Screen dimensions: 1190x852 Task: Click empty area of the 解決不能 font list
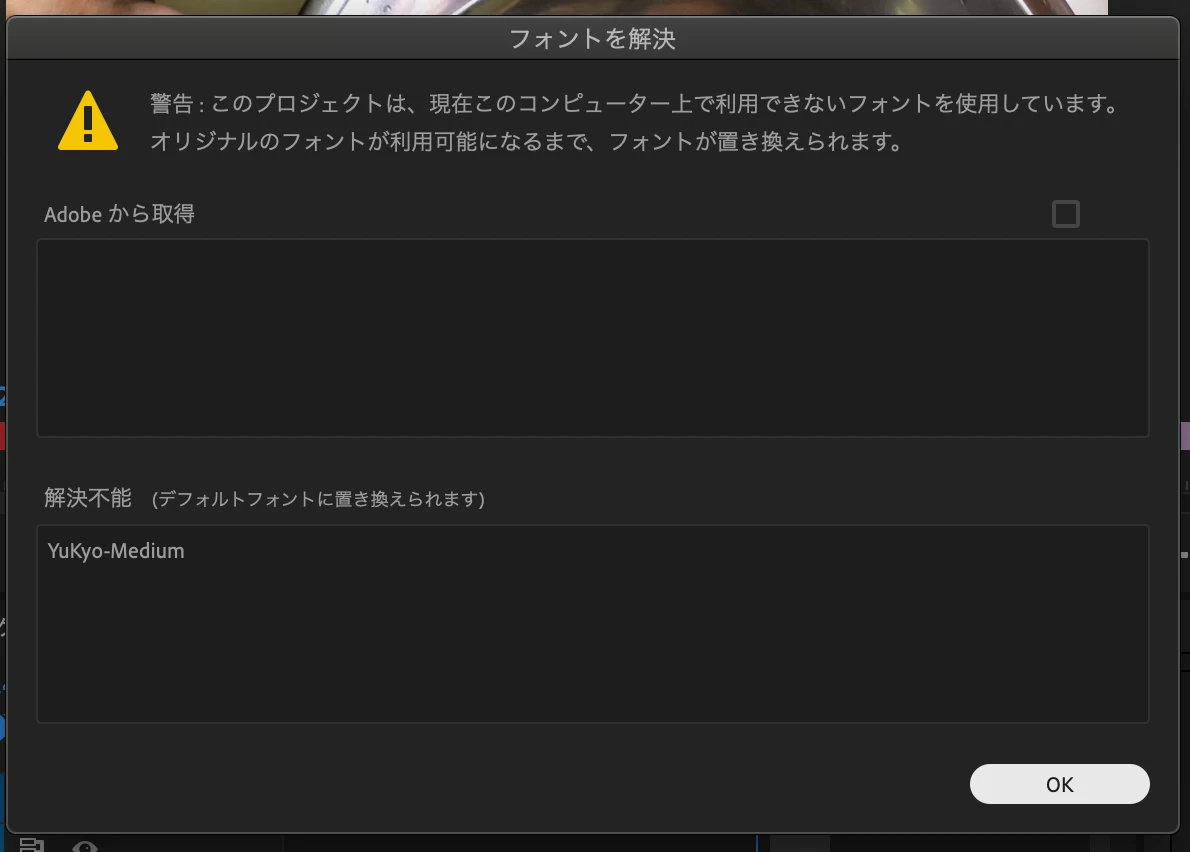click(593, 645)
